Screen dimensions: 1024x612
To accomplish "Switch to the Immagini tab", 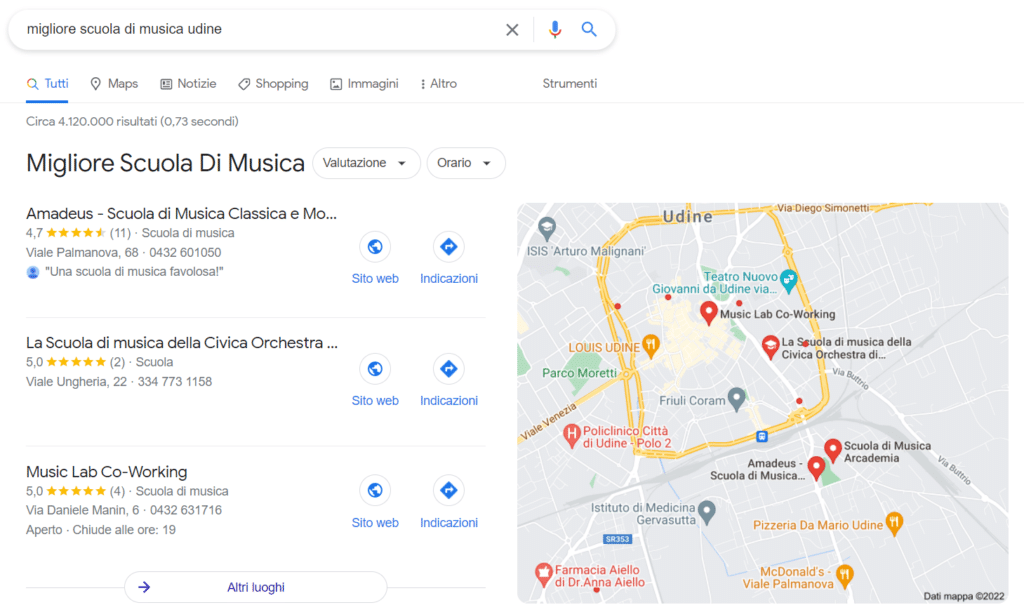I will pos(364,84).
